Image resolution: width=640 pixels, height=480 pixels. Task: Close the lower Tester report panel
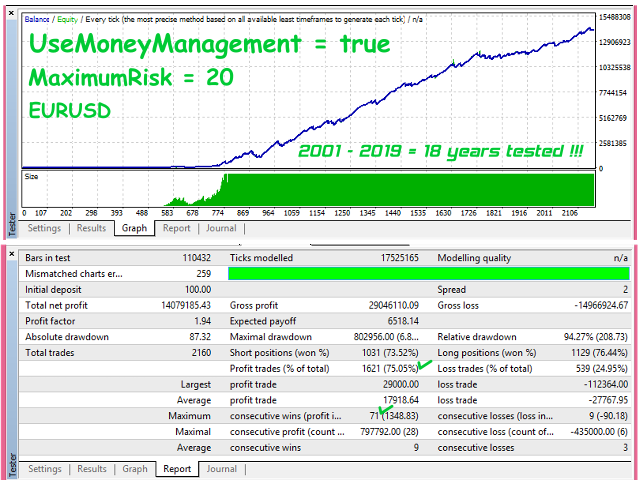coord(11,254)
